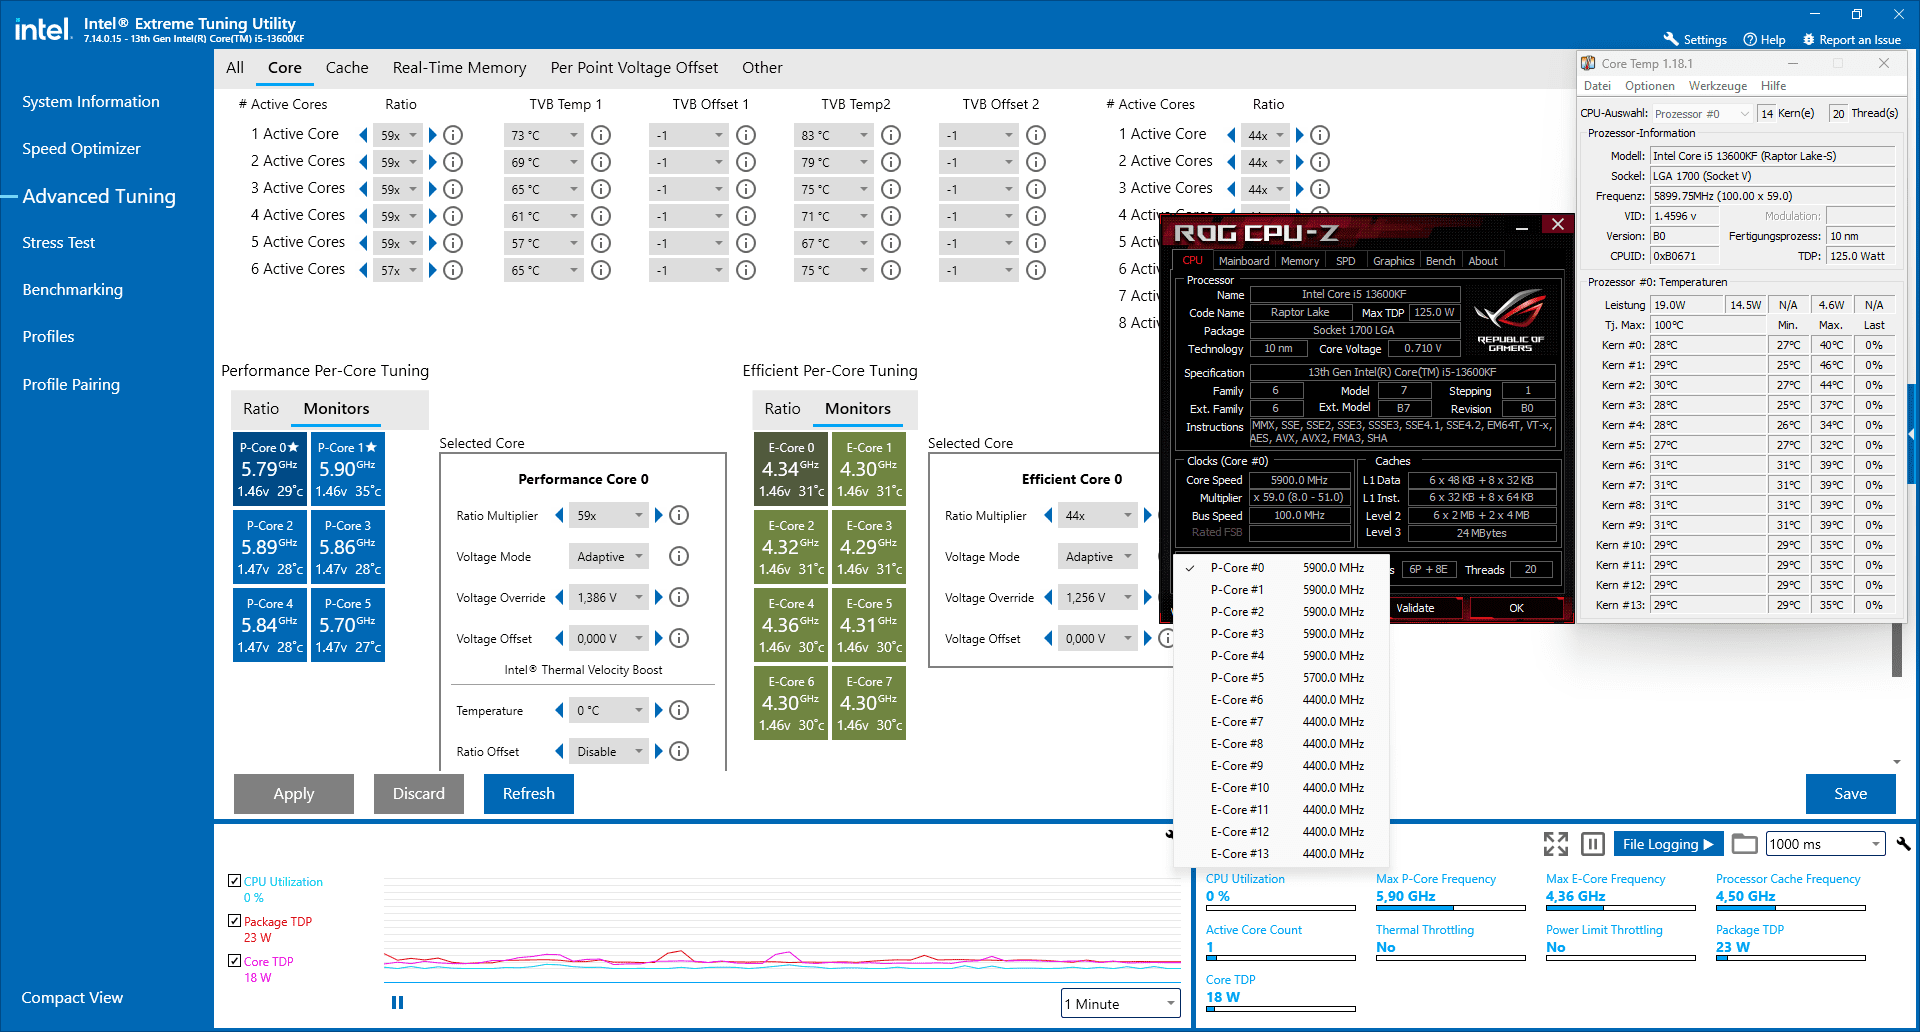Show info for Performance Core 0 Ratio Multiplier
Viewport: 1920px width, 1032px height.
(x=679, y=516)
